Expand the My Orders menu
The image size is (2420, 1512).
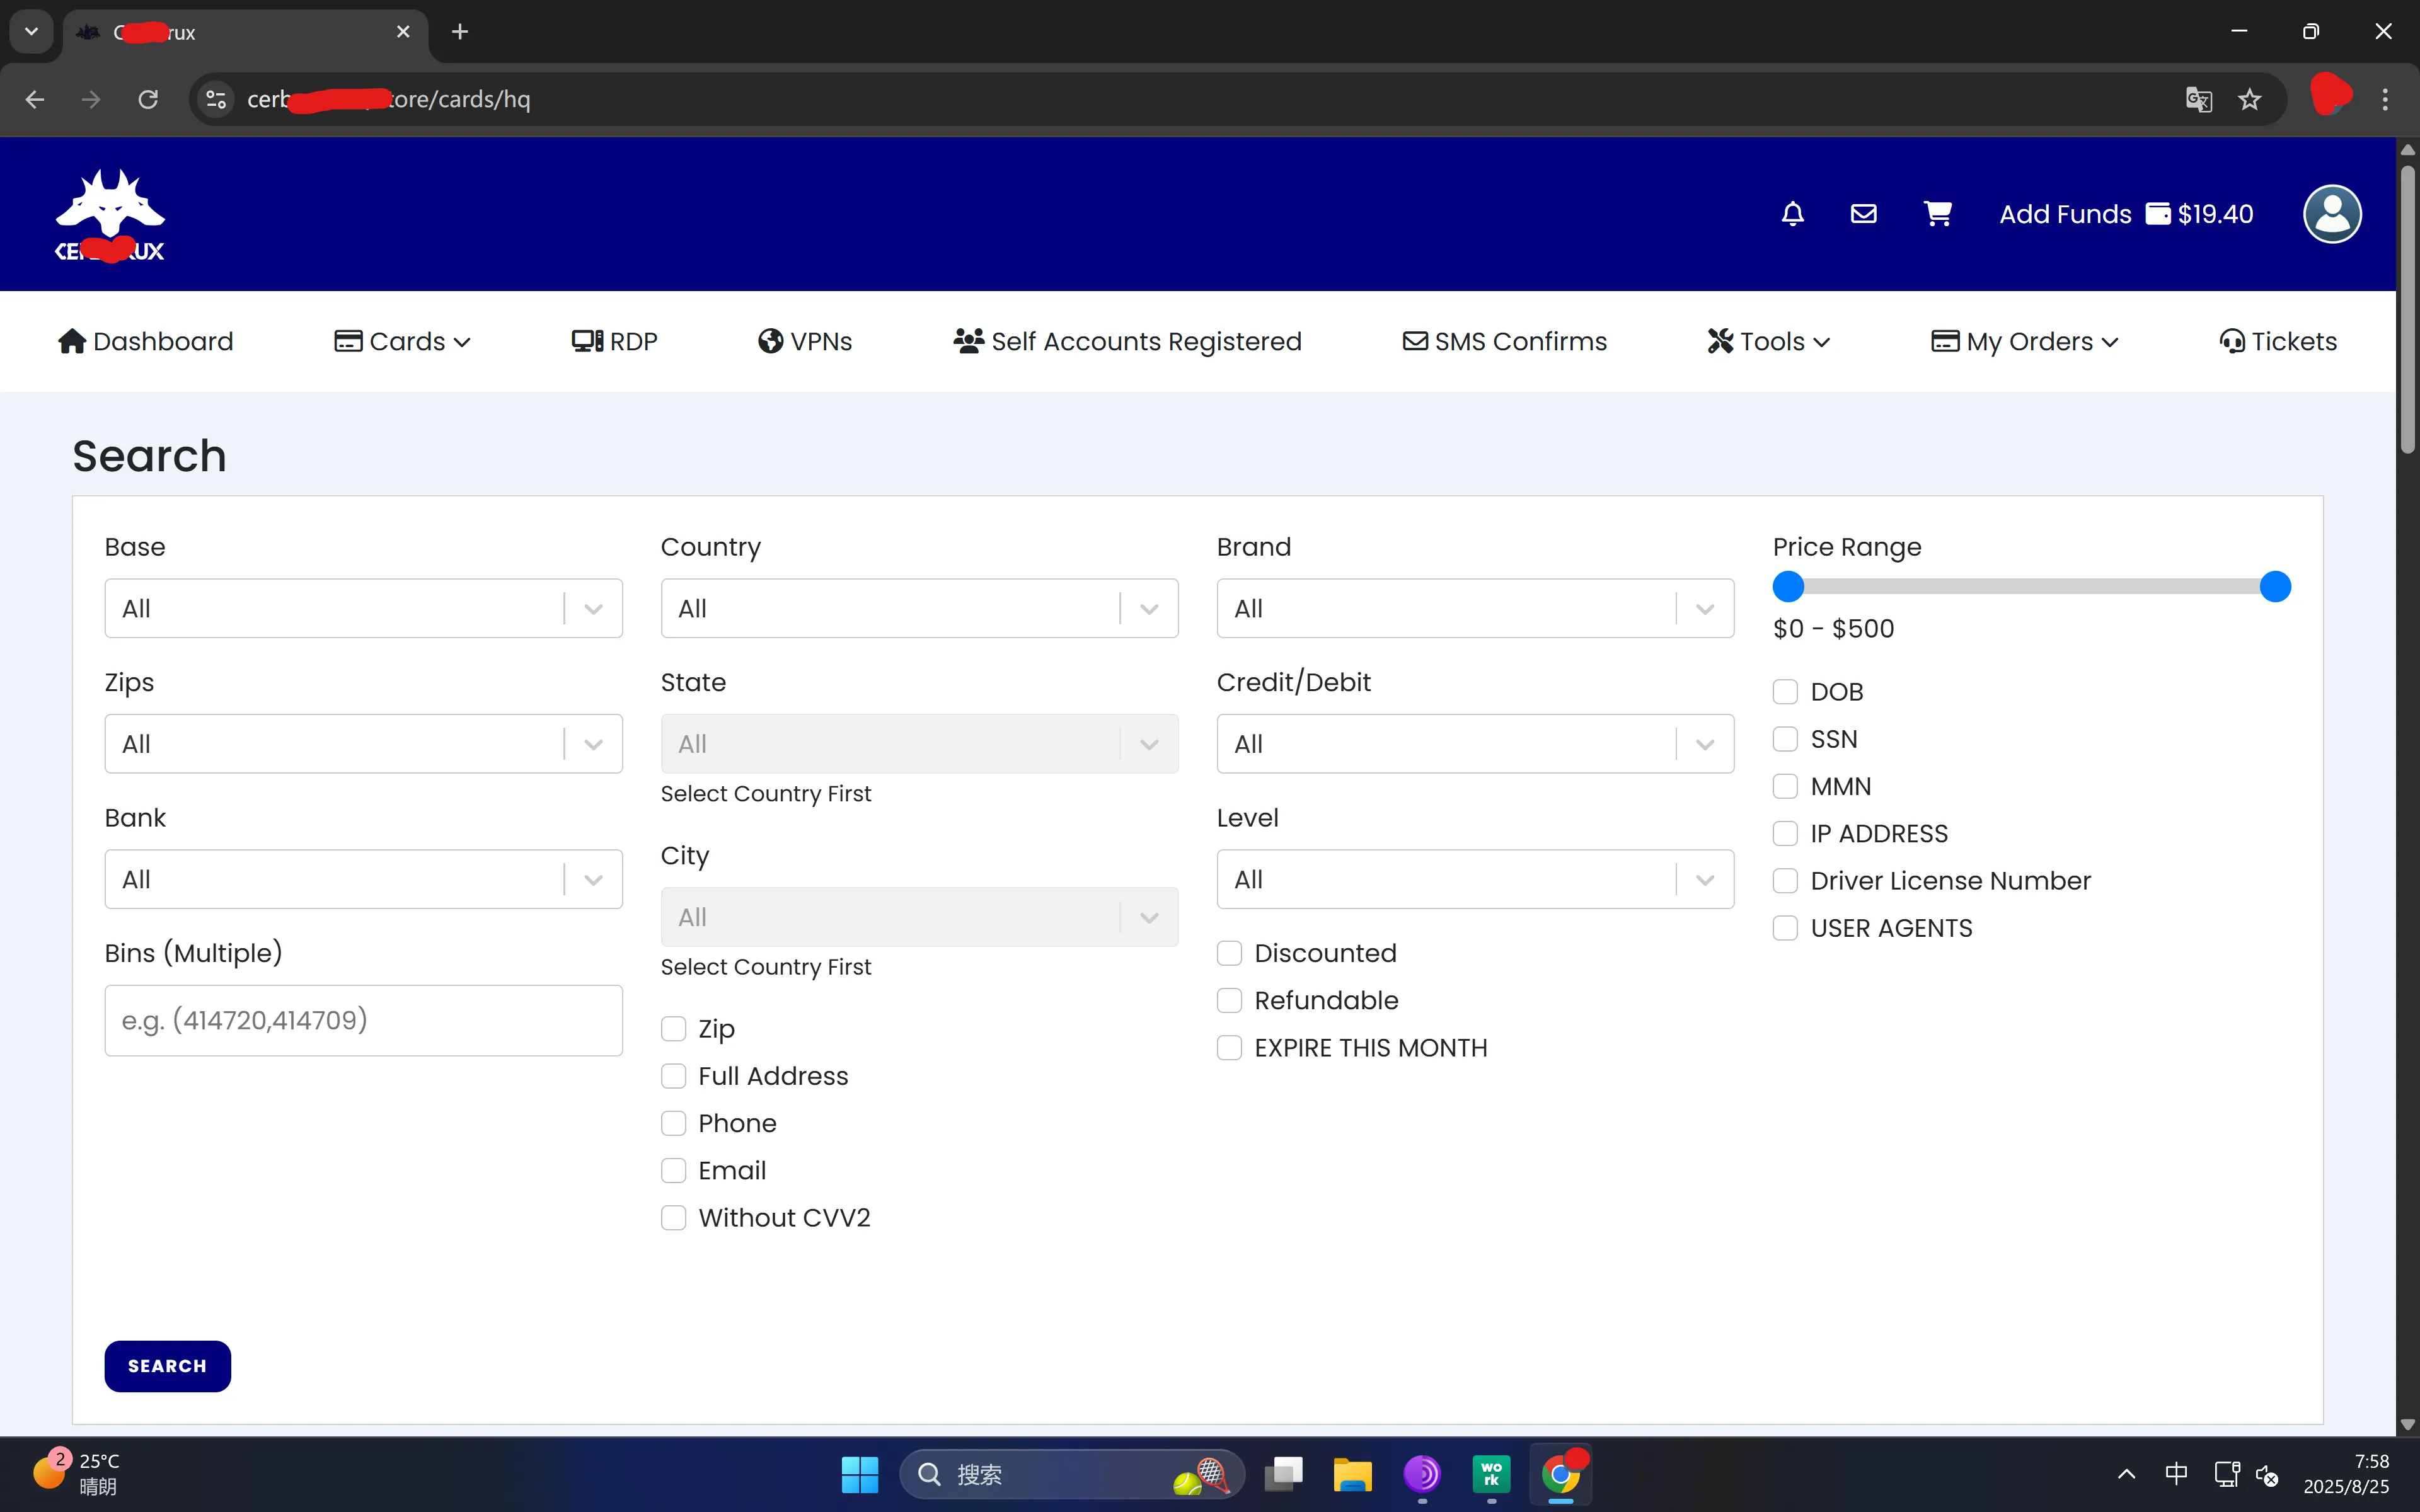[2024, 341]
